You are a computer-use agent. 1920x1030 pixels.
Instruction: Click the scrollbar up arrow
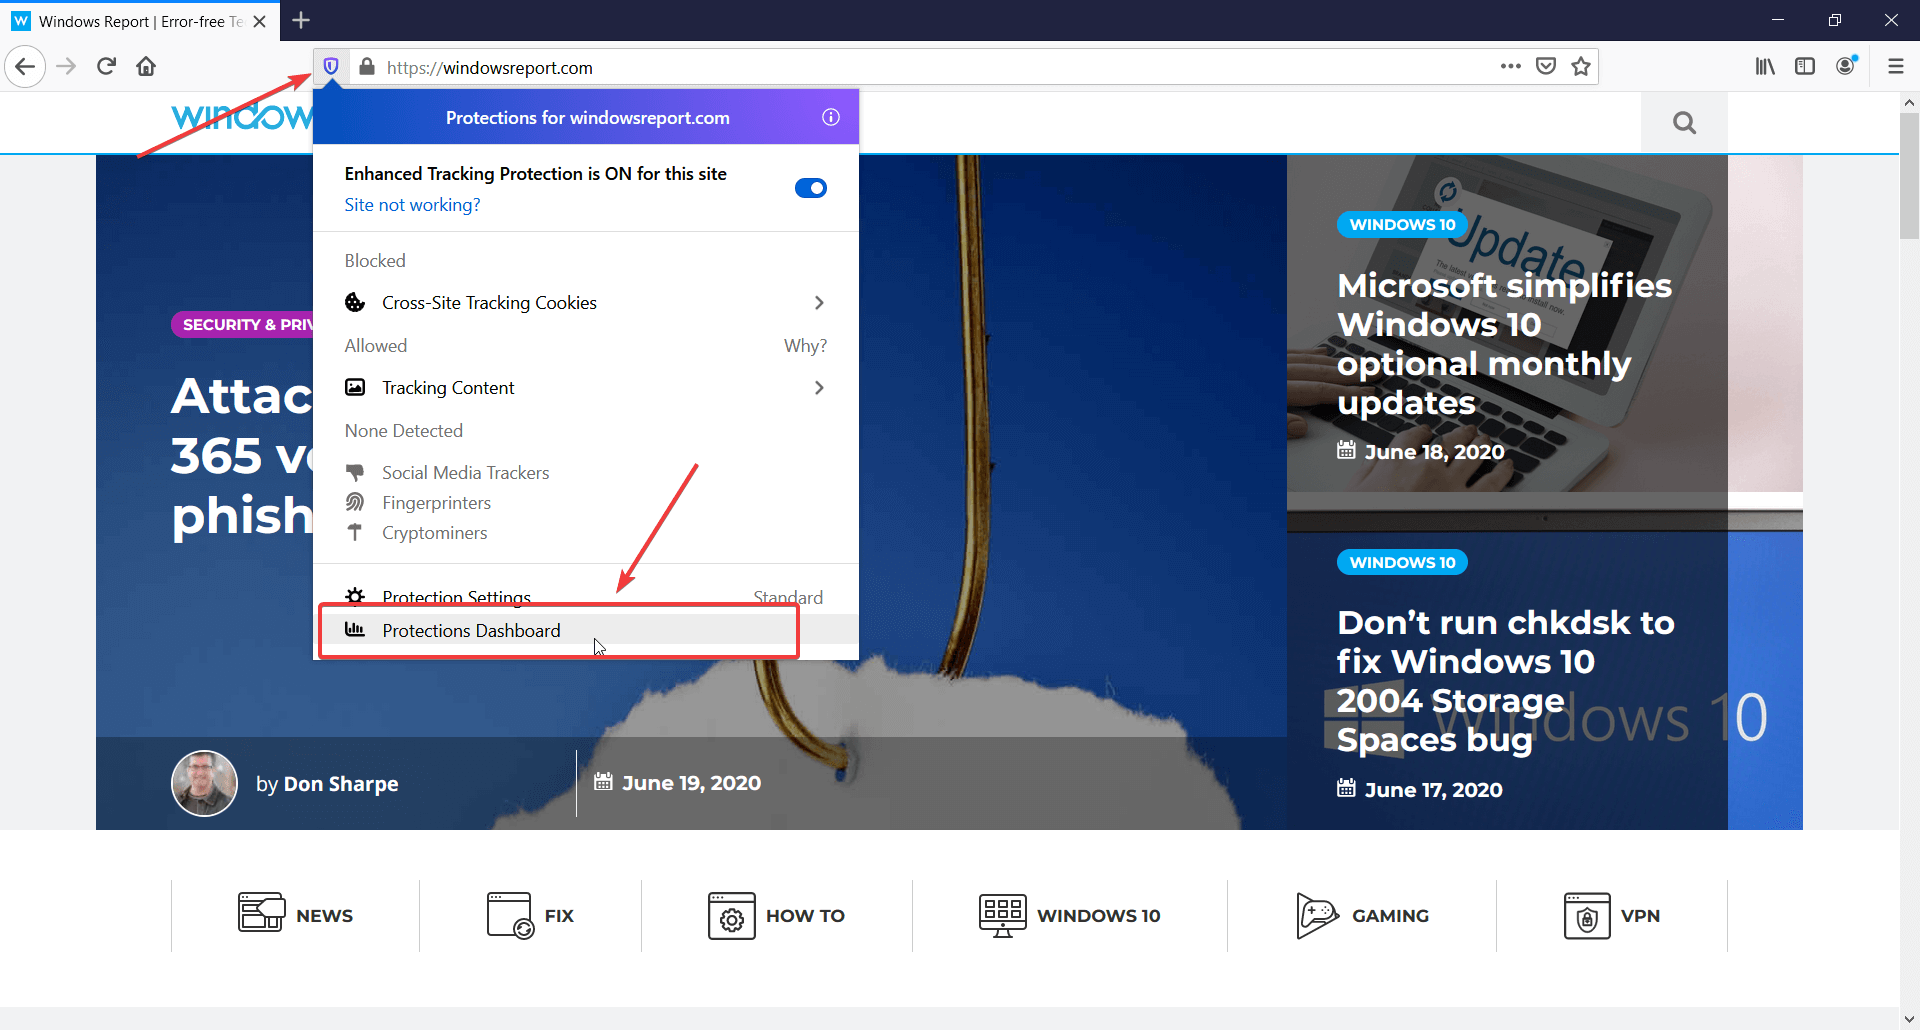[1909, 102]
